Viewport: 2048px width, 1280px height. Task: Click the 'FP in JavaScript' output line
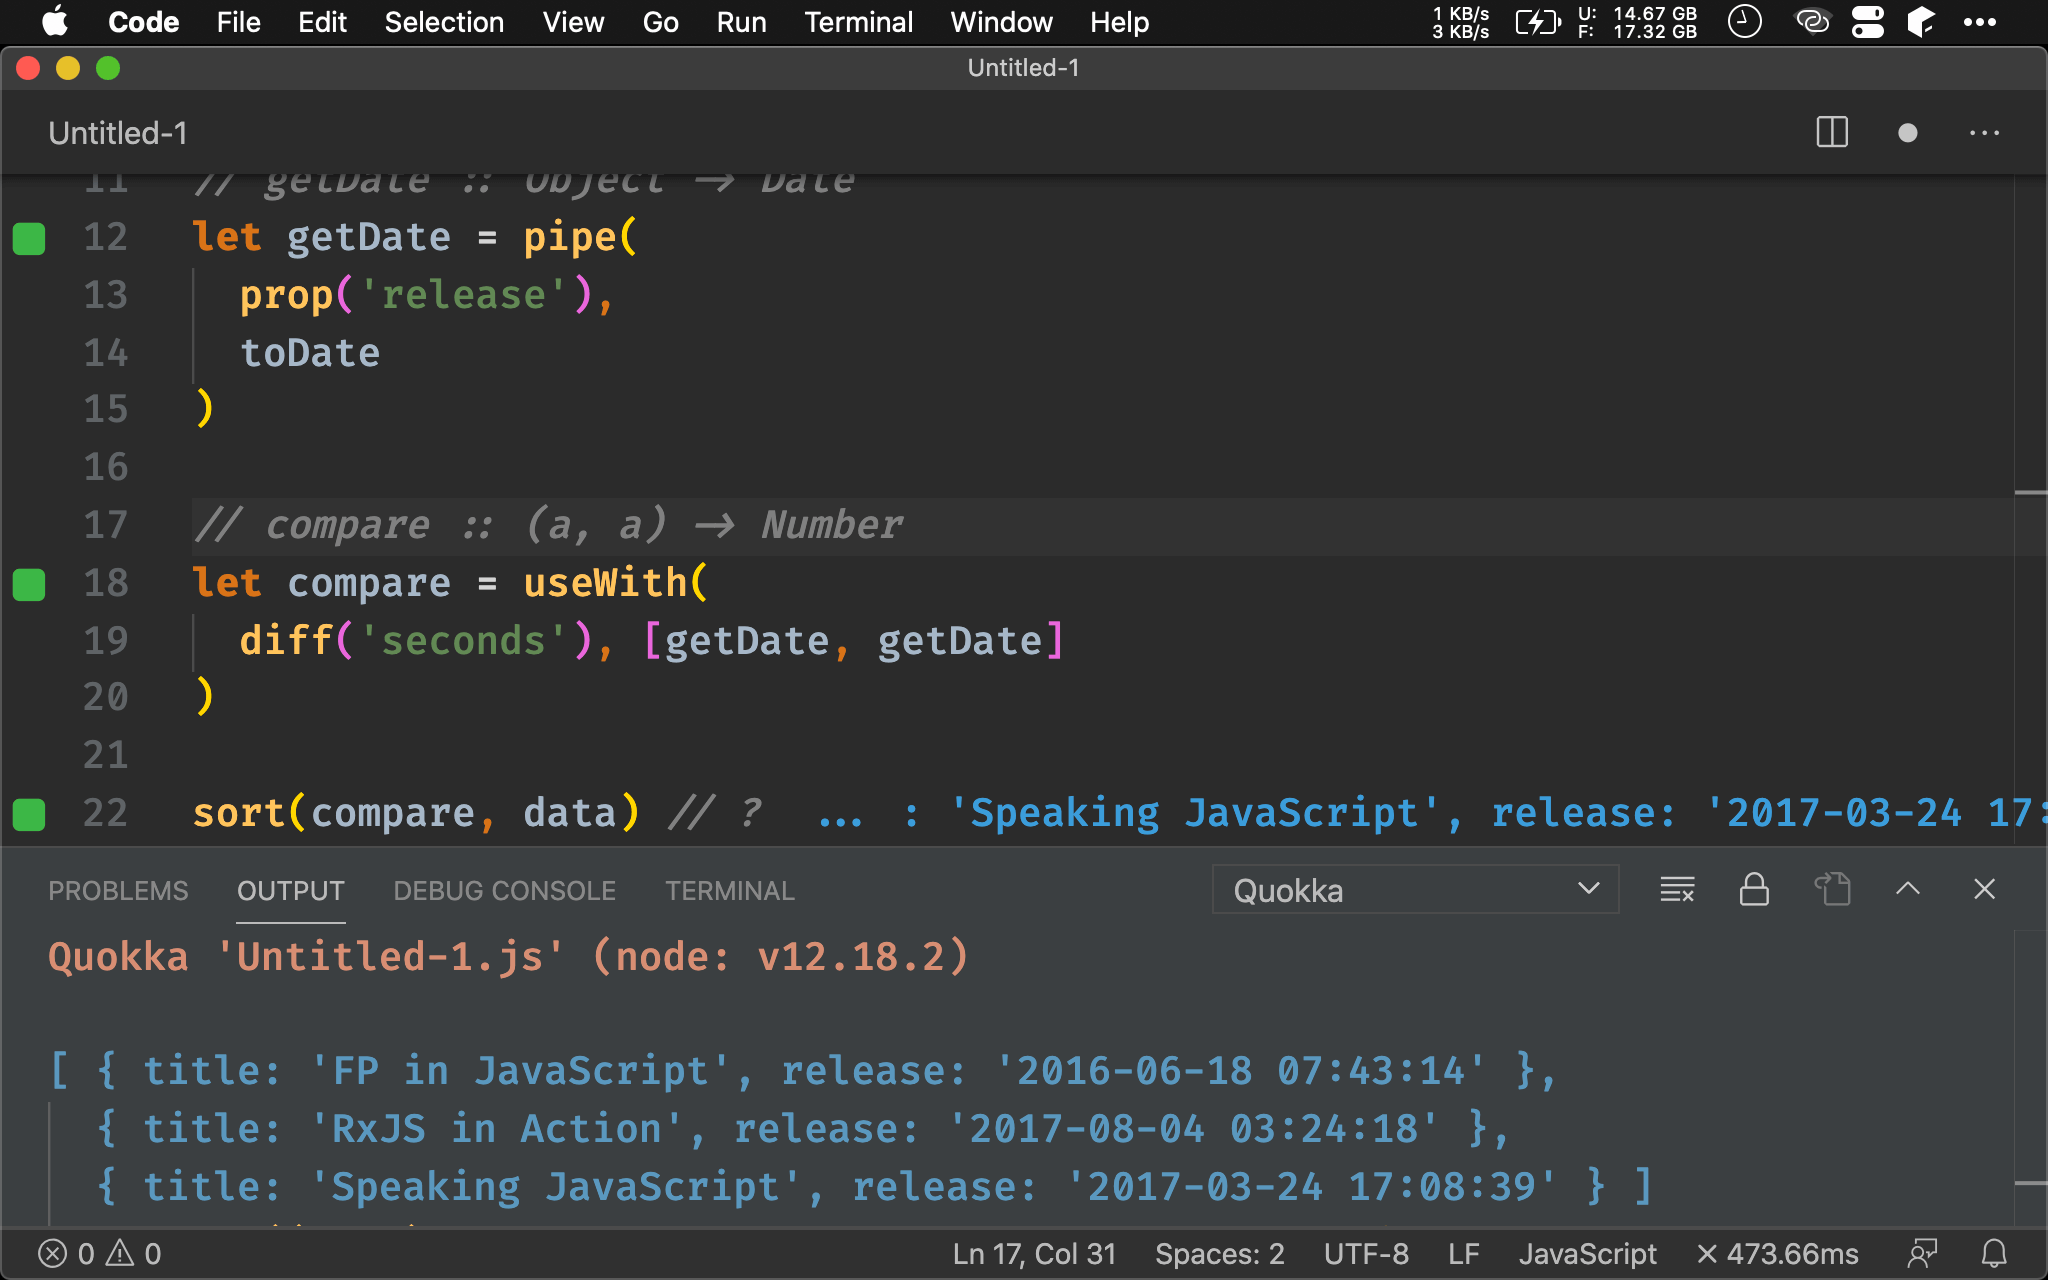pyautogui.click(x=803, y=1071)
